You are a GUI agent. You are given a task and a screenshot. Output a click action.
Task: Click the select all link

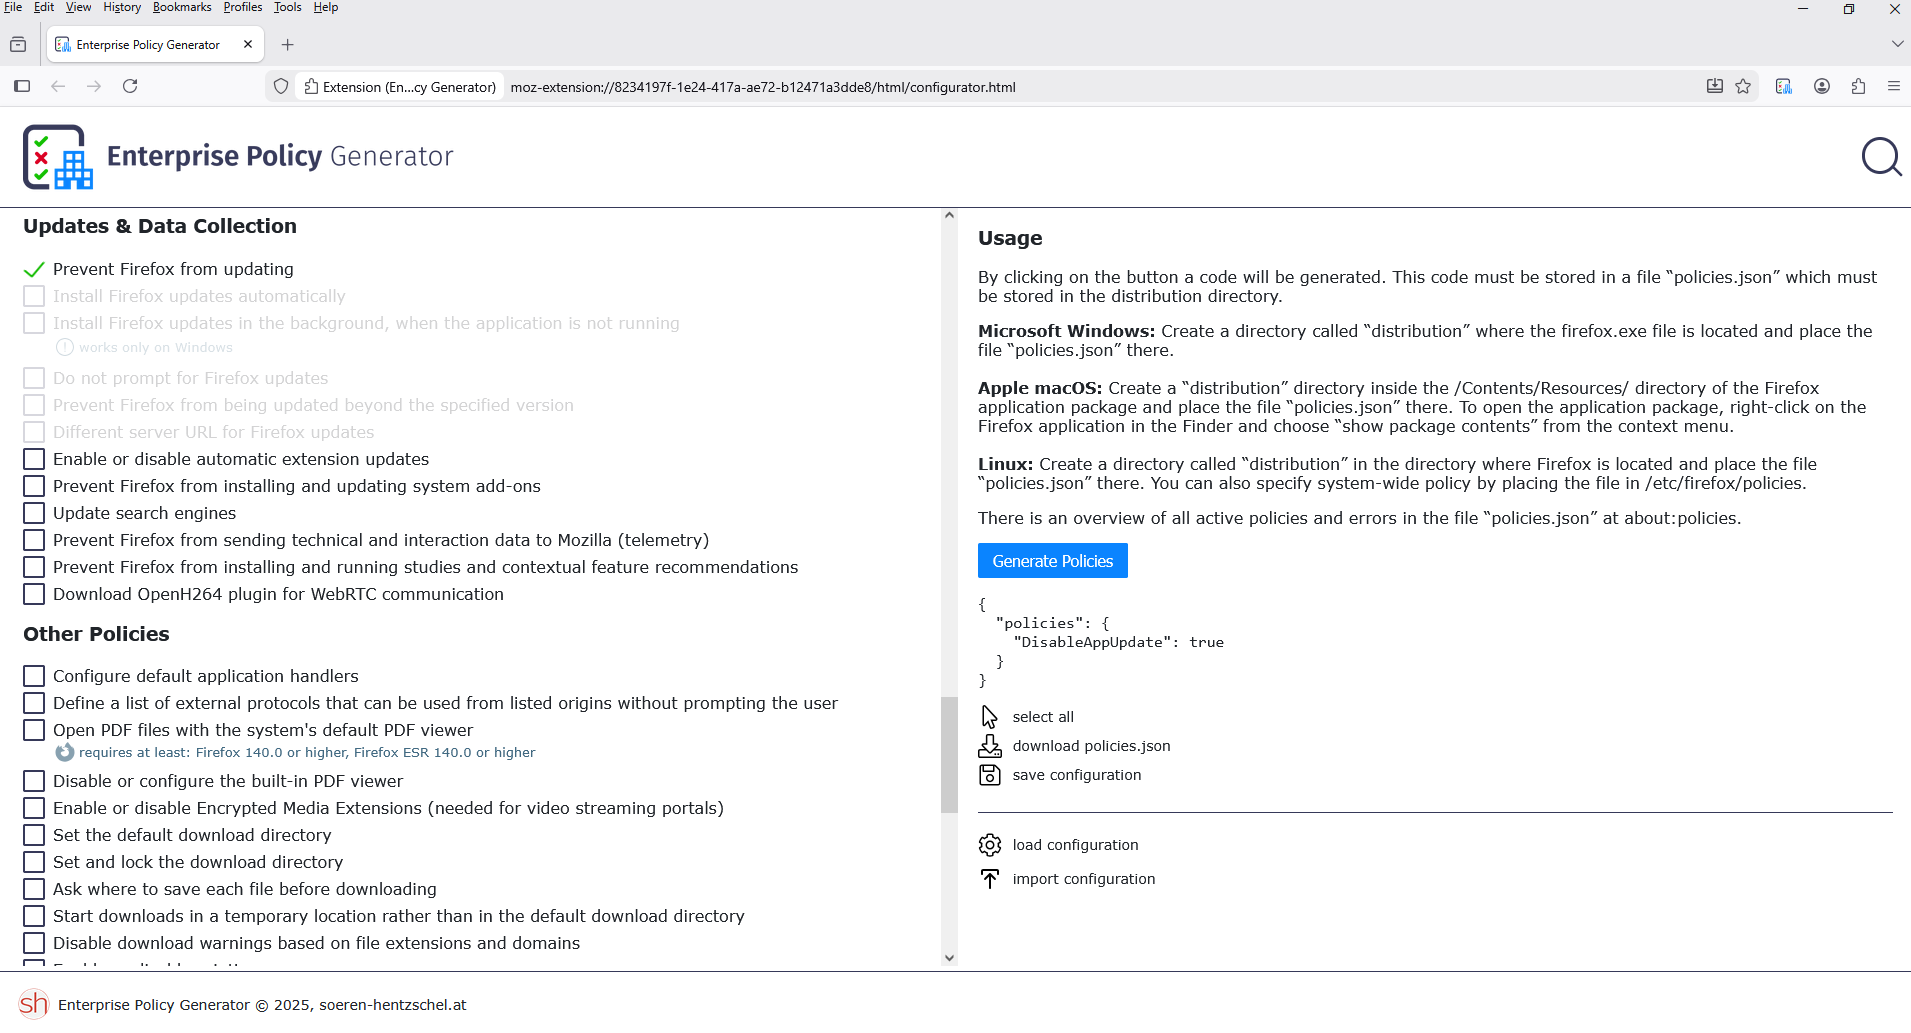[1043, 717]
